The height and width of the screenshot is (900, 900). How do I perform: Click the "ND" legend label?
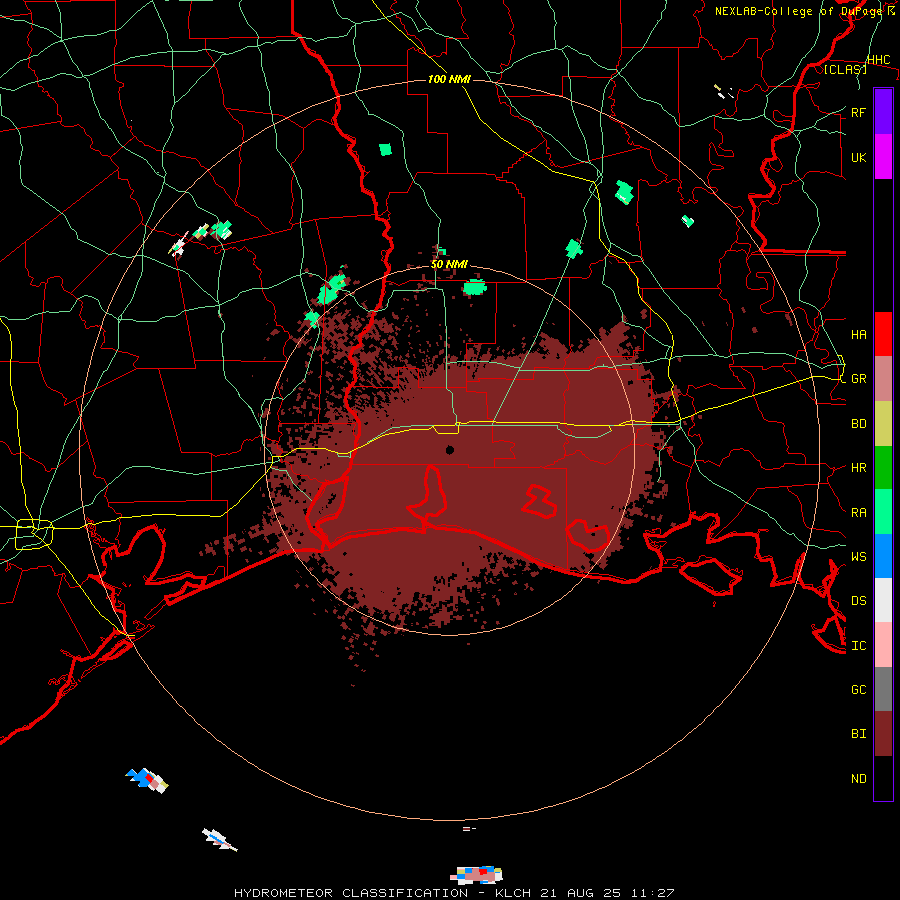[x=858, y=779]
